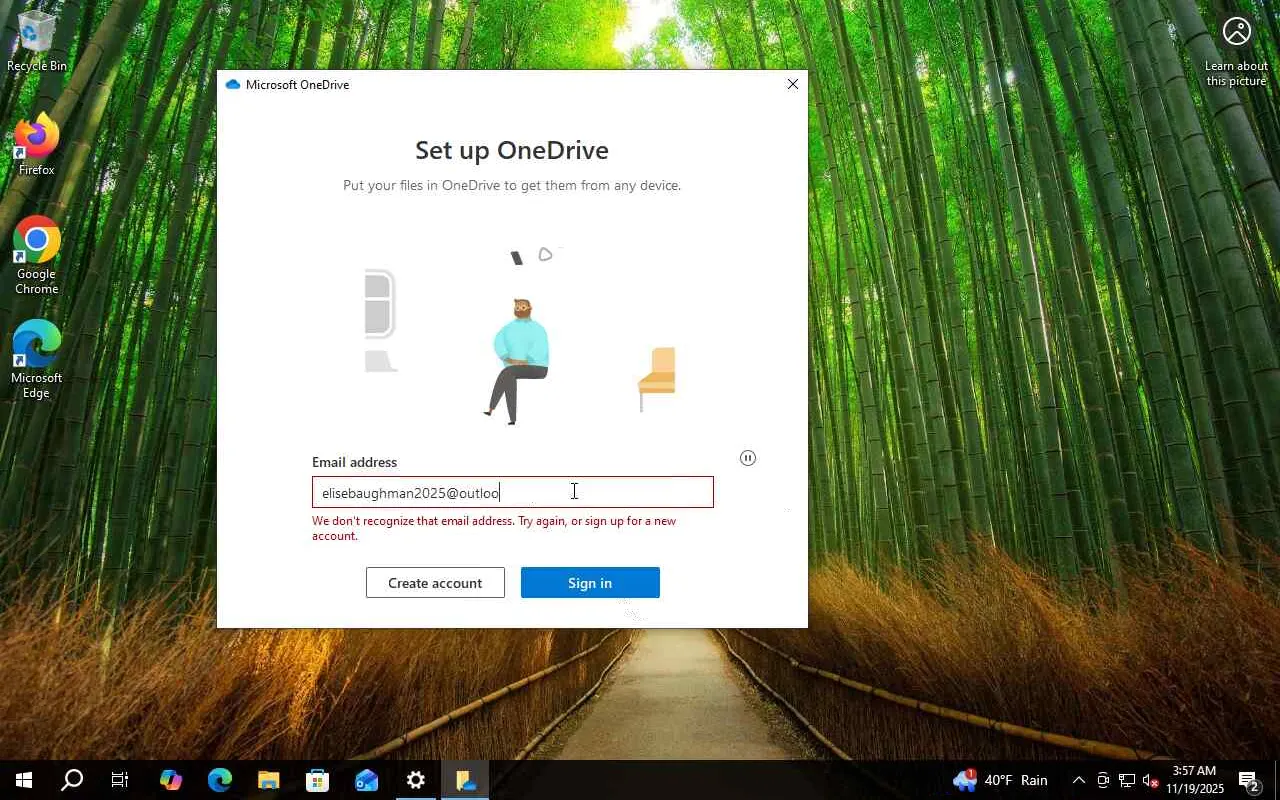This screenshot has width=1280, height=800.
Task: Focus the Email address input field
Action: coord(512,492)
